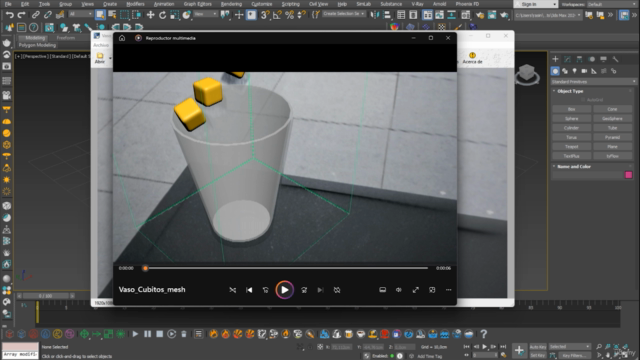This screenshot has height=360, width=640.
Task: Click the Phoenix FD help question mark icon
Action: (484, 334)
